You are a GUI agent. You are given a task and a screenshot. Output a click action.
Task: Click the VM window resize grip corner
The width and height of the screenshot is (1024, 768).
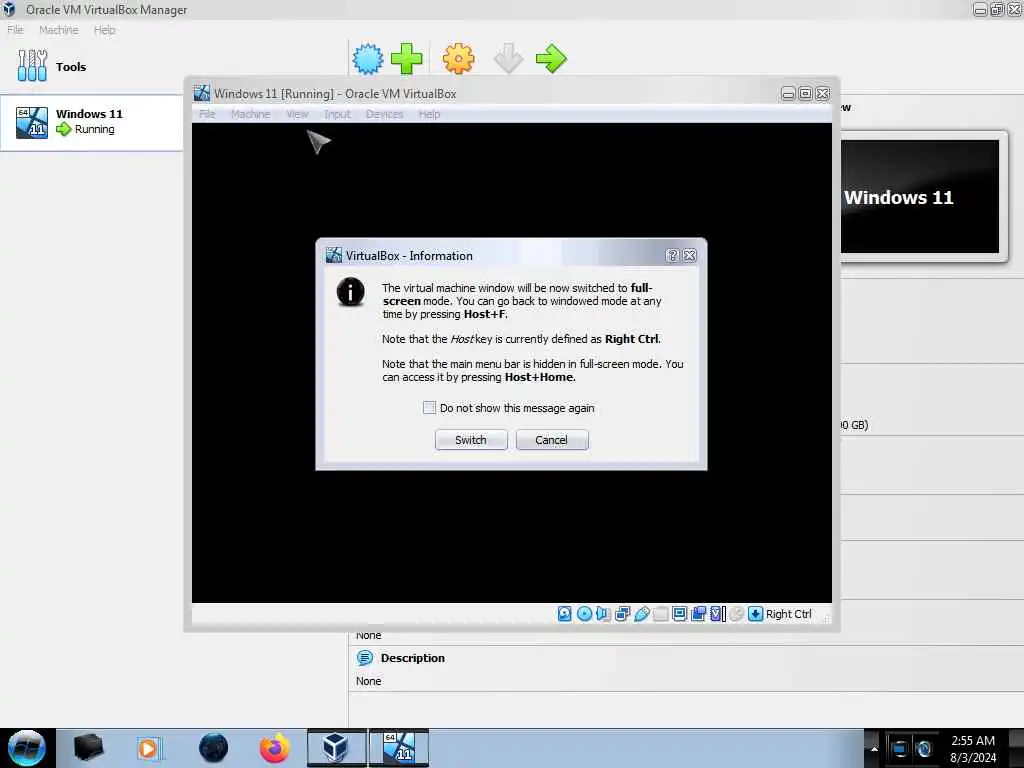827,618
